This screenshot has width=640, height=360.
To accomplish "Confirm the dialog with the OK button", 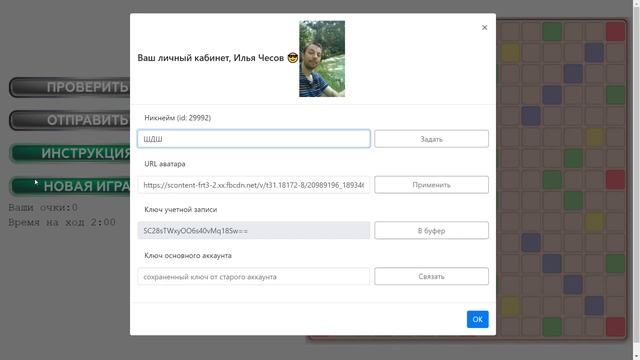I will (478, 319).
